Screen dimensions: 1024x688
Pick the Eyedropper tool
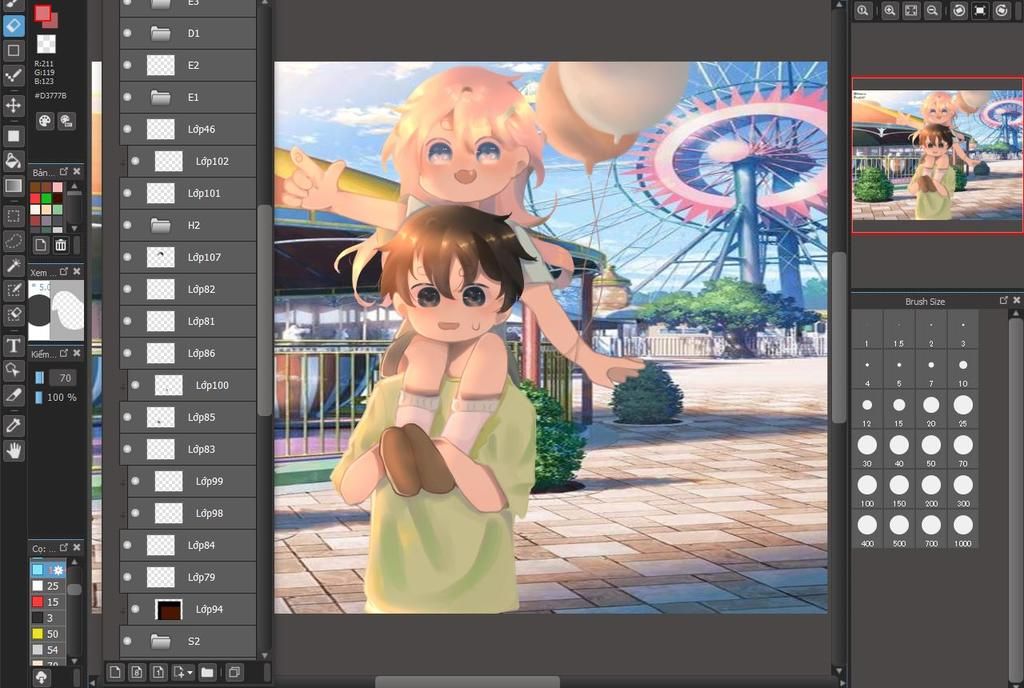coord(14,426)
